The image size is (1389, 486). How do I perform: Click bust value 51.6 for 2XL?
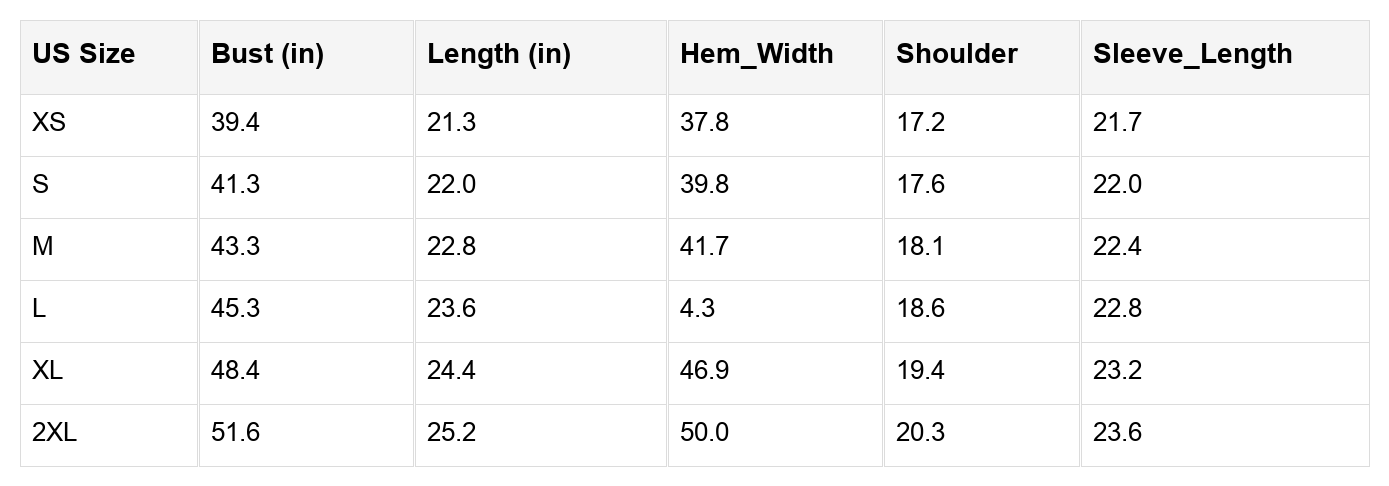coord(236,433)
